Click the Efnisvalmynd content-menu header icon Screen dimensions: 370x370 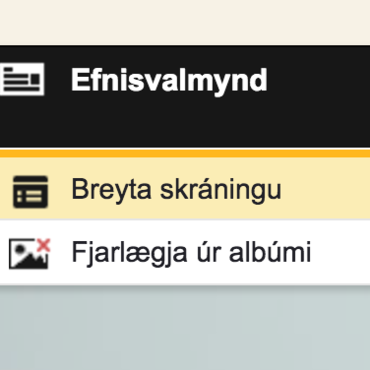click(22, 79)
